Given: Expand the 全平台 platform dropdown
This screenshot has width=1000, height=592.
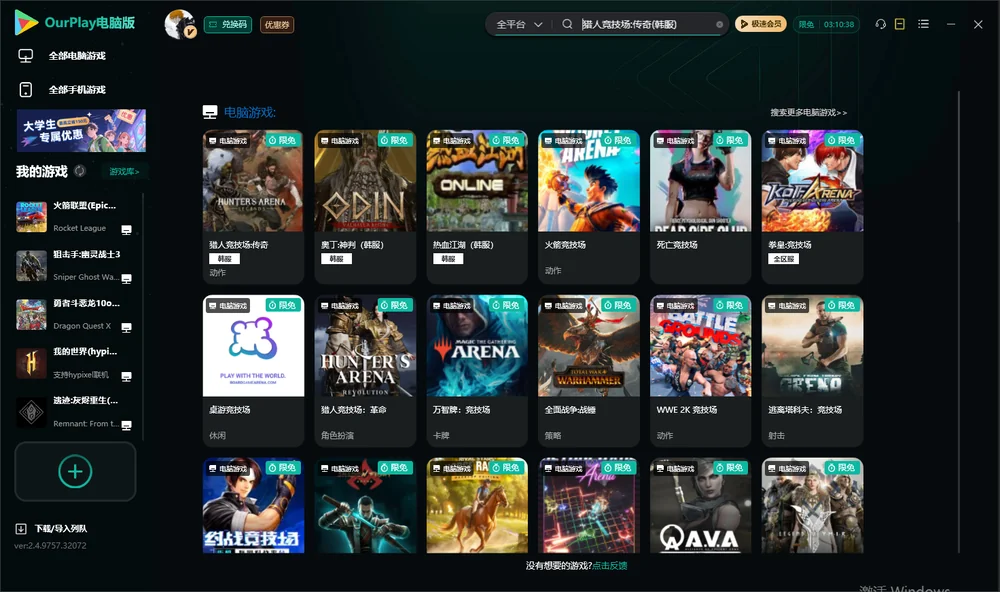Looking at the screenshot, I should (x=519, y=24).
